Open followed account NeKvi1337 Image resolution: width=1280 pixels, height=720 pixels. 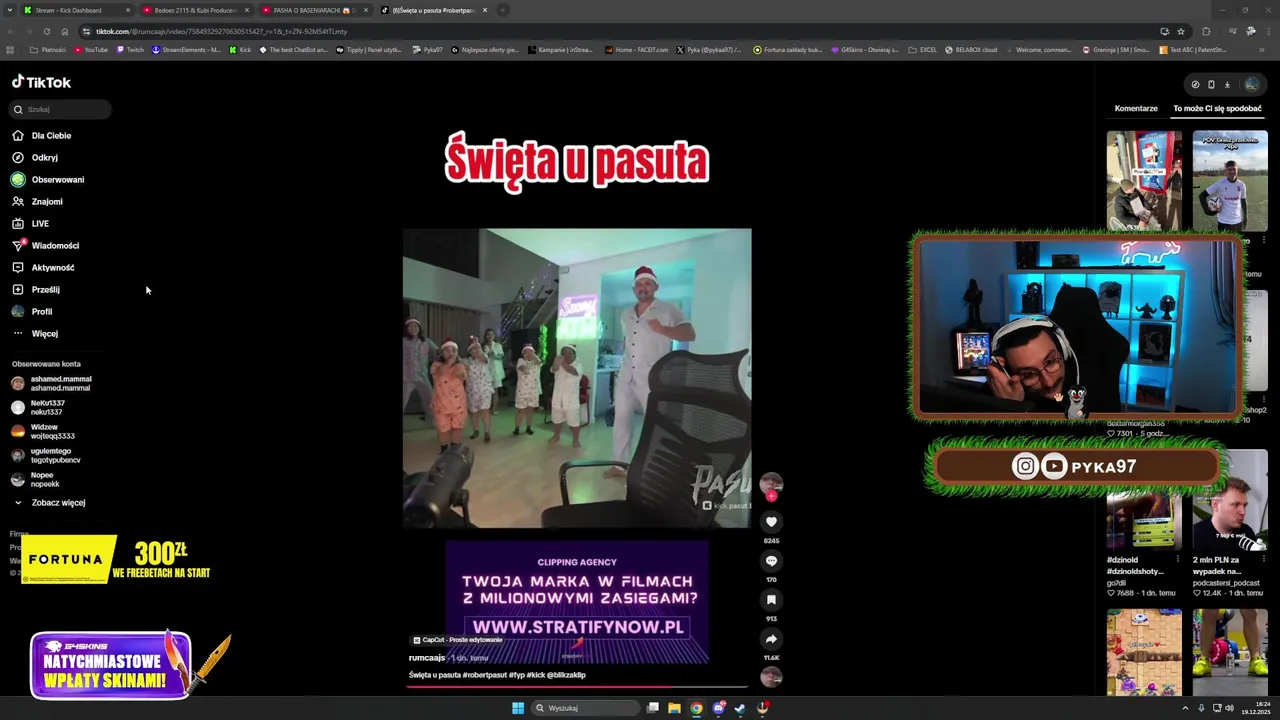coord(38,407)
